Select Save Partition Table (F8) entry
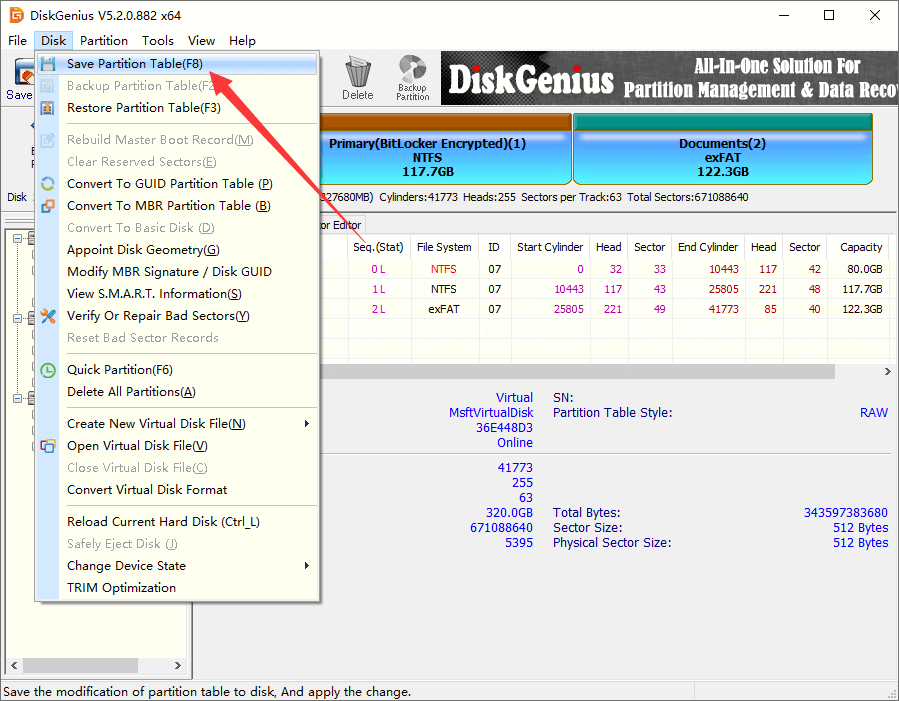 point(135,63)
